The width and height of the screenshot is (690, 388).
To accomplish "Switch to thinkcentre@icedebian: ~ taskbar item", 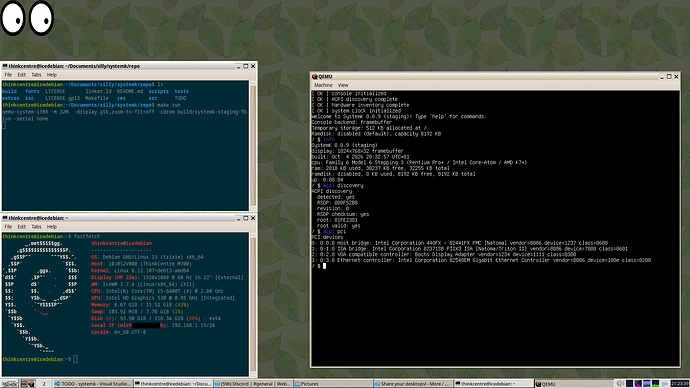I will [x=494, y=384].
